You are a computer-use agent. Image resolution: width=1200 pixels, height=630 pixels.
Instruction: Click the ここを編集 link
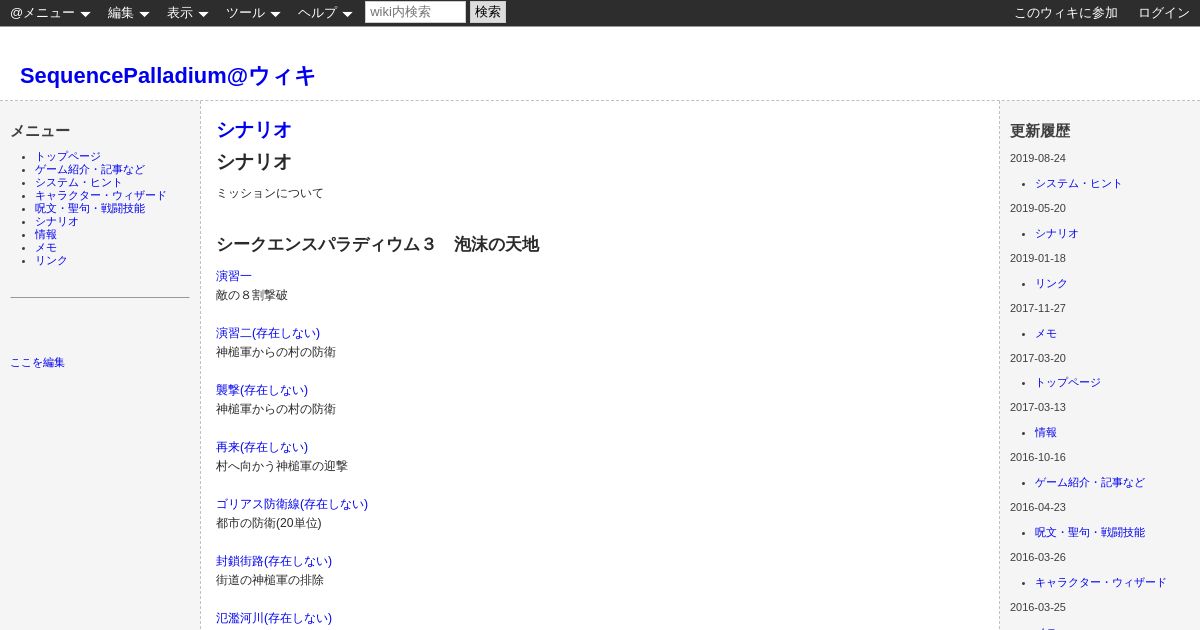[37, 363]
